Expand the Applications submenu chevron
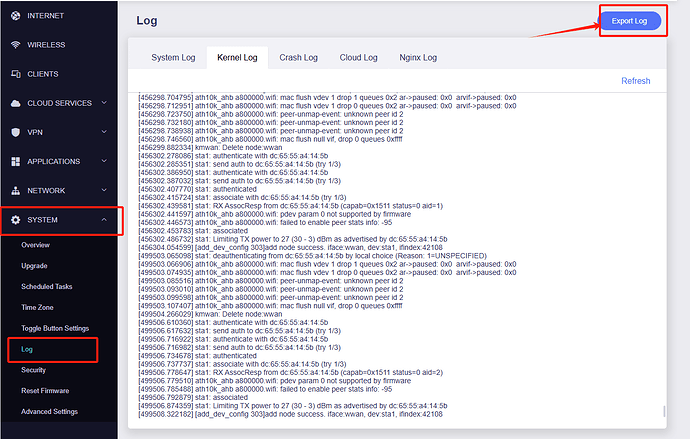690x439 pixels. 104,161
